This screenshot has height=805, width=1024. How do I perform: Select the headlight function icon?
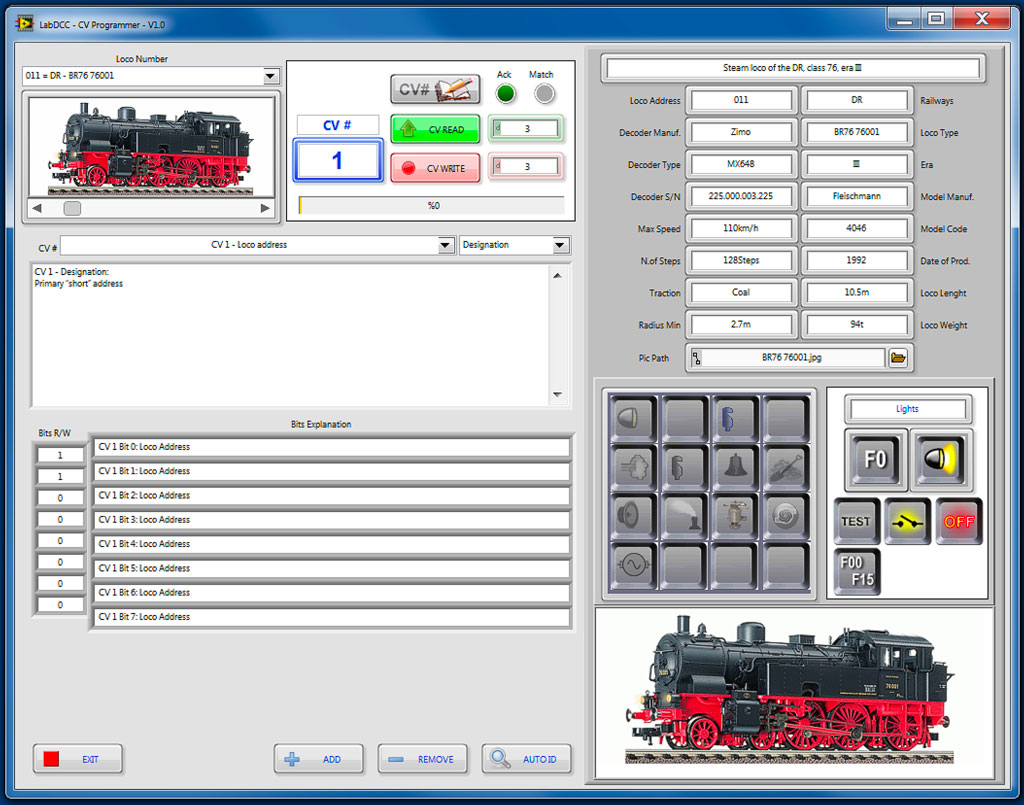click(x=633, y=416)
